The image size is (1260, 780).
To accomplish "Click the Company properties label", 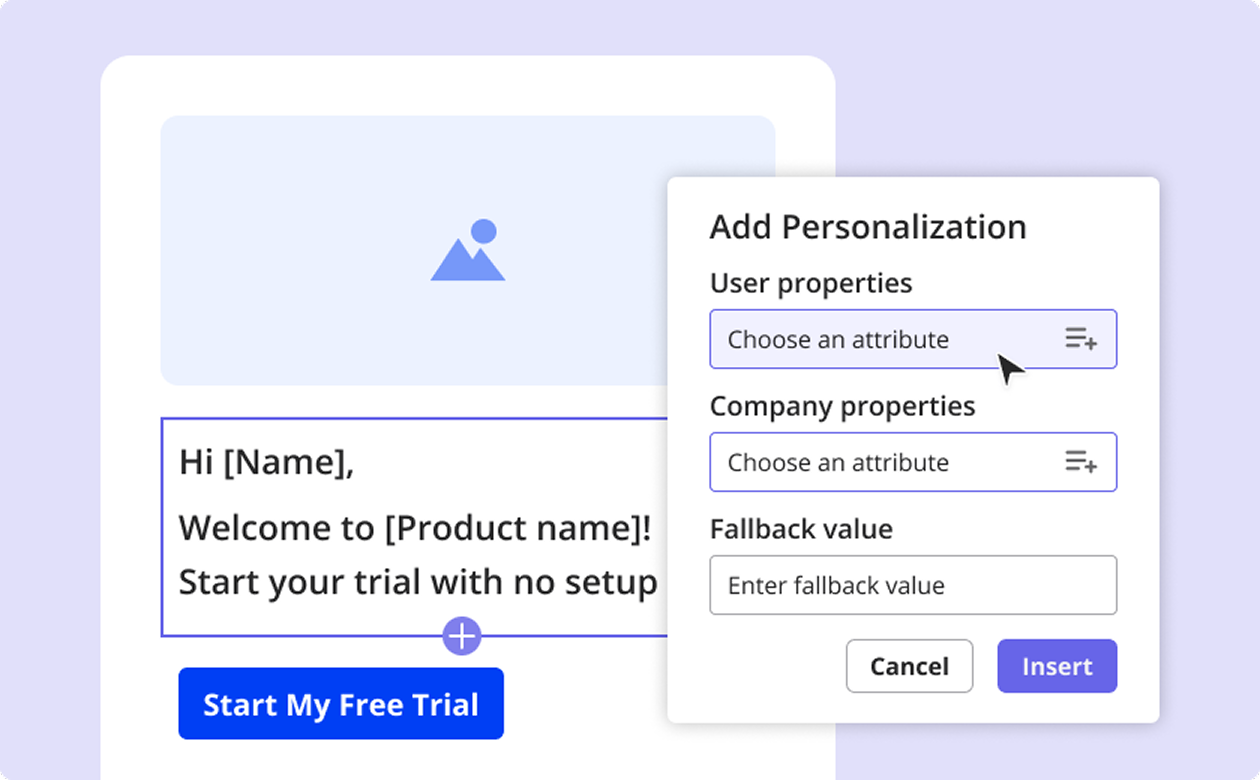I will [842, 406].
